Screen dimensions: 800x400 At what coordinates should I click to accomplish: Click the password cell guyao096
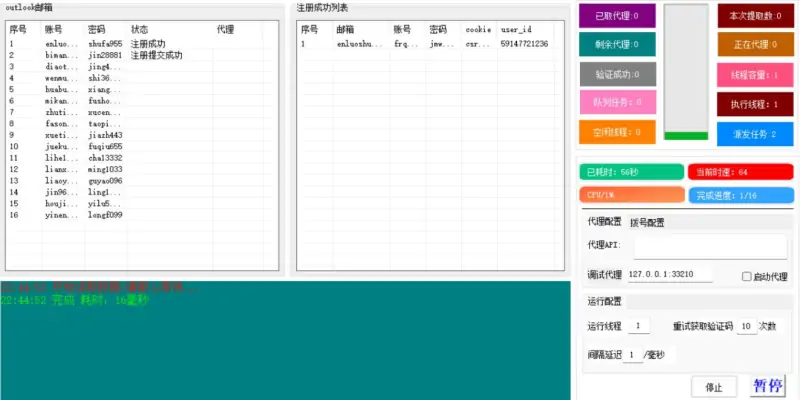(105, 181)
